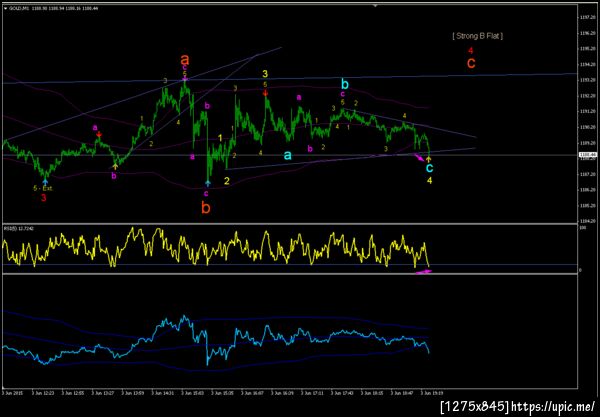Viewport: 600px width, 417px height.
Task: Expand the triangle menu beside GOLD,M1 title
Action: (x=5, y=8)
